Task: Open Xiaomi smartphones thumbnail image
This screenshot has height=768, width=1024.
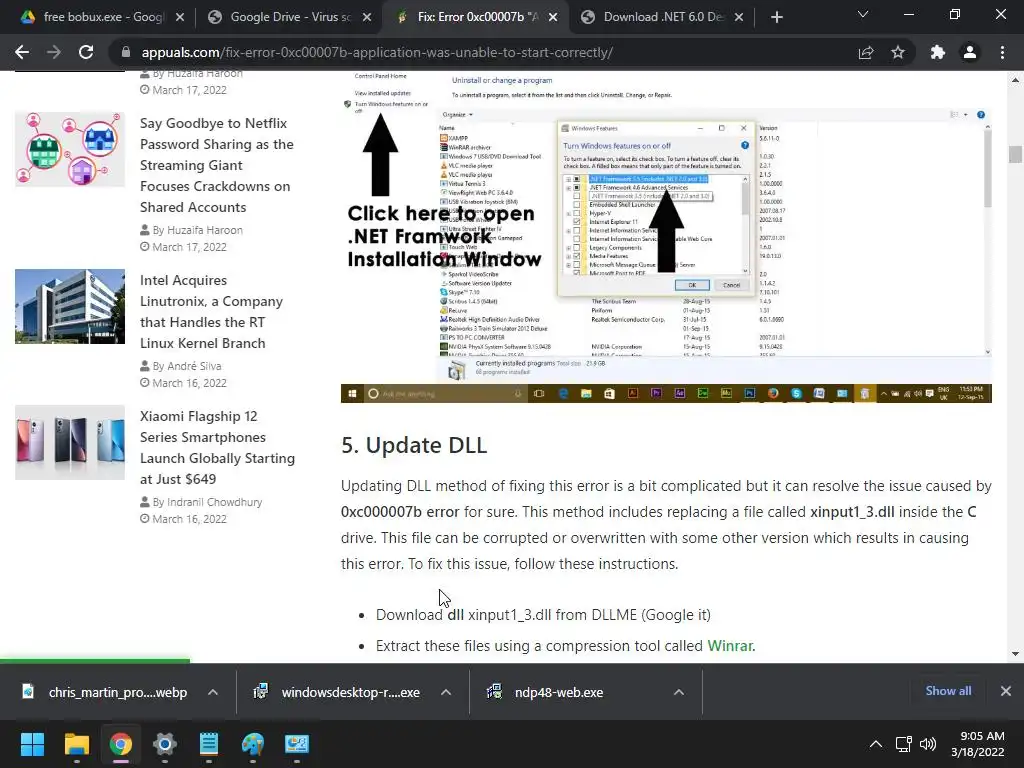Action: click(70, 442)
